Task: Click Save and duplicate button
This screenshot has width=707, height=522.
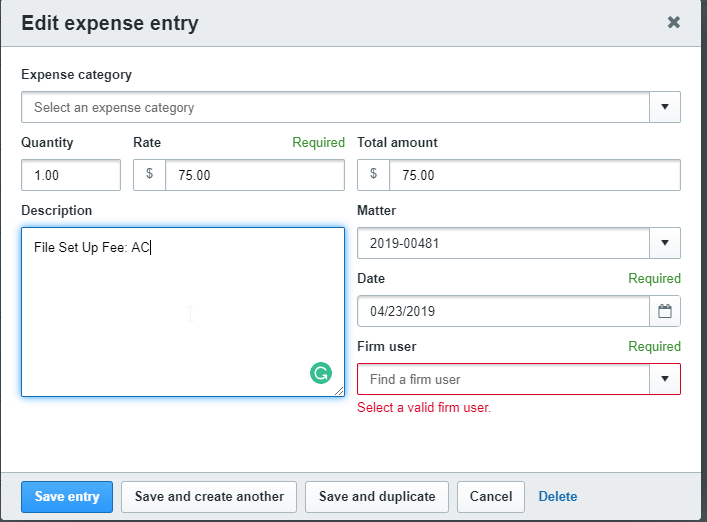Action: tap(377, 497)
